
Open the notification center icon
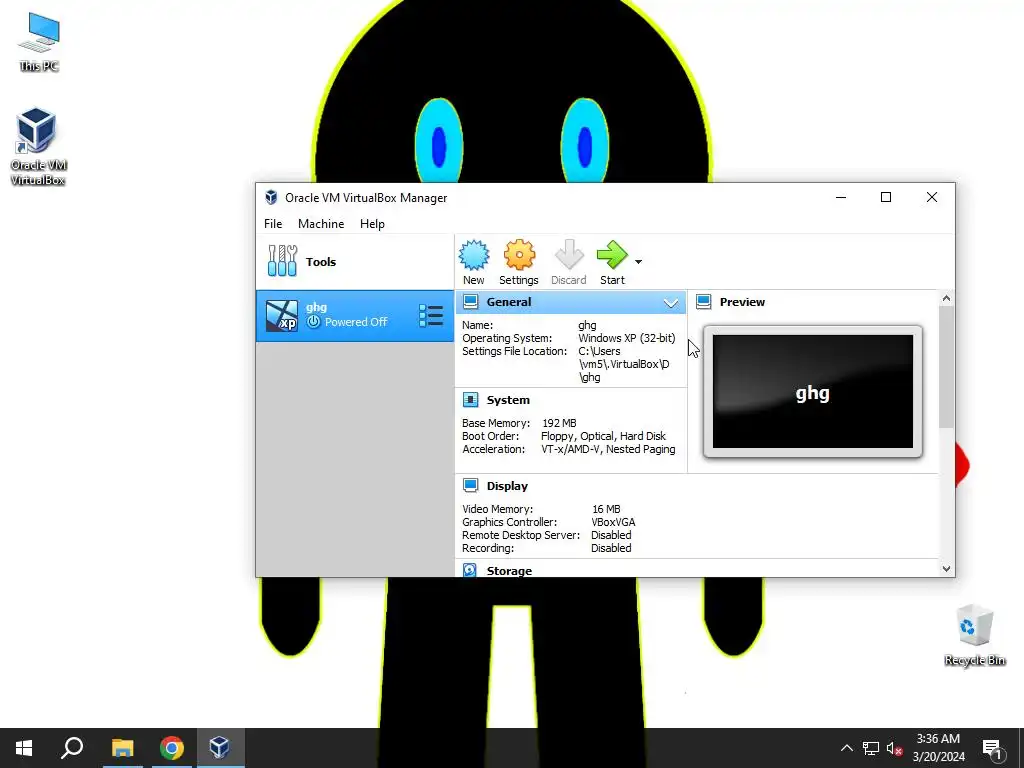[x=993, y=748]
